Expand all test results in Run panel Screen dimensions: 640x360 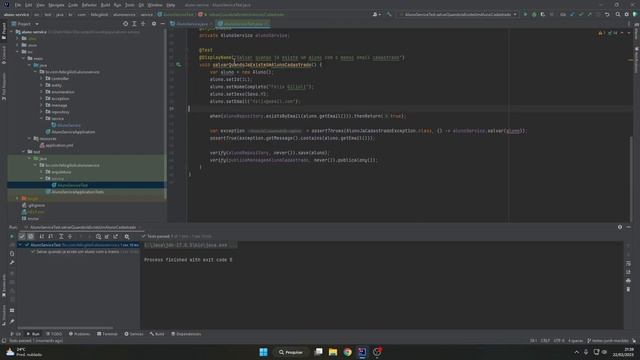tap(61, 236)
